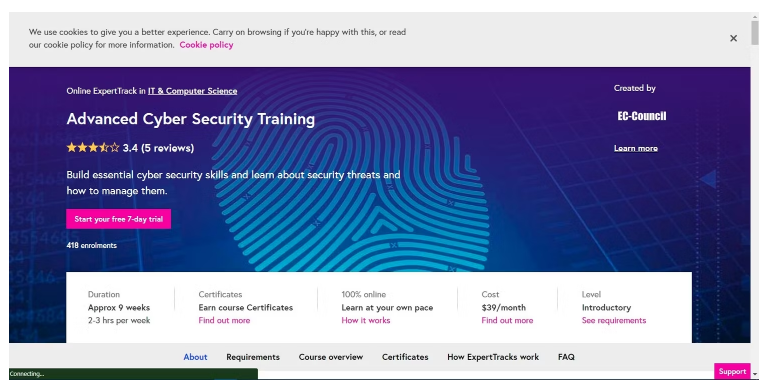Open the See requirements link
Screen dimensions: 769x391
click(x=614, y=320)
